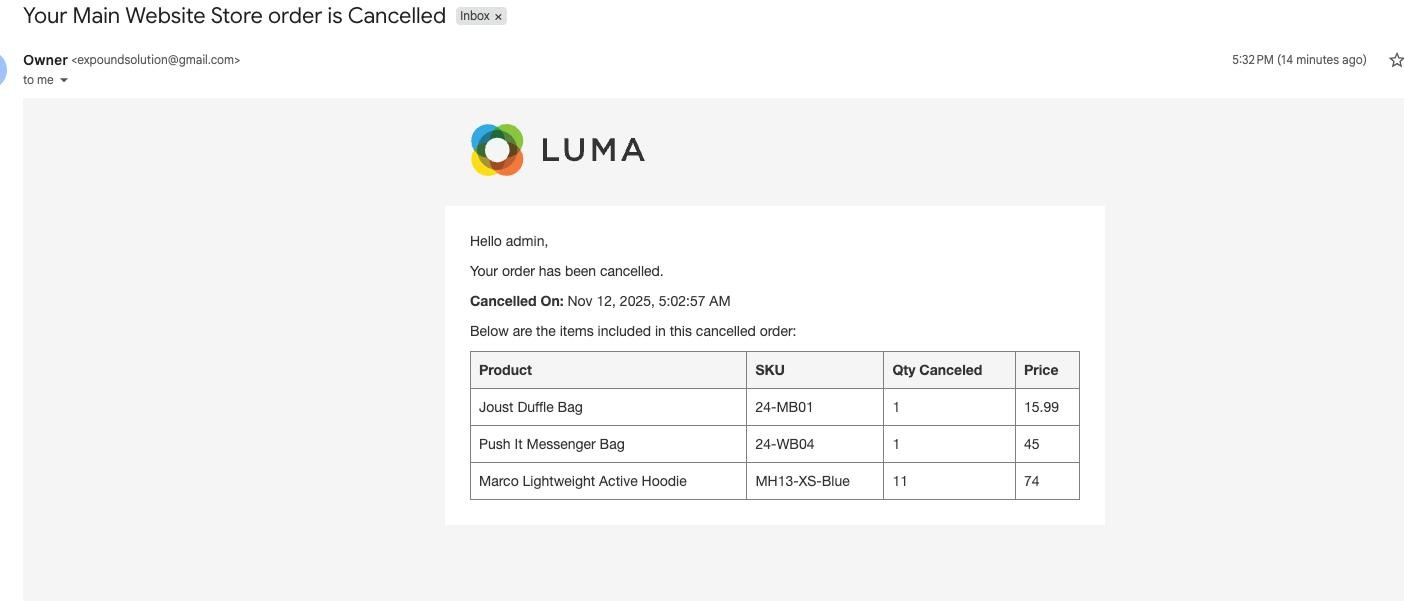
Task: Click the email subject heading
Action: coord(234,16)
